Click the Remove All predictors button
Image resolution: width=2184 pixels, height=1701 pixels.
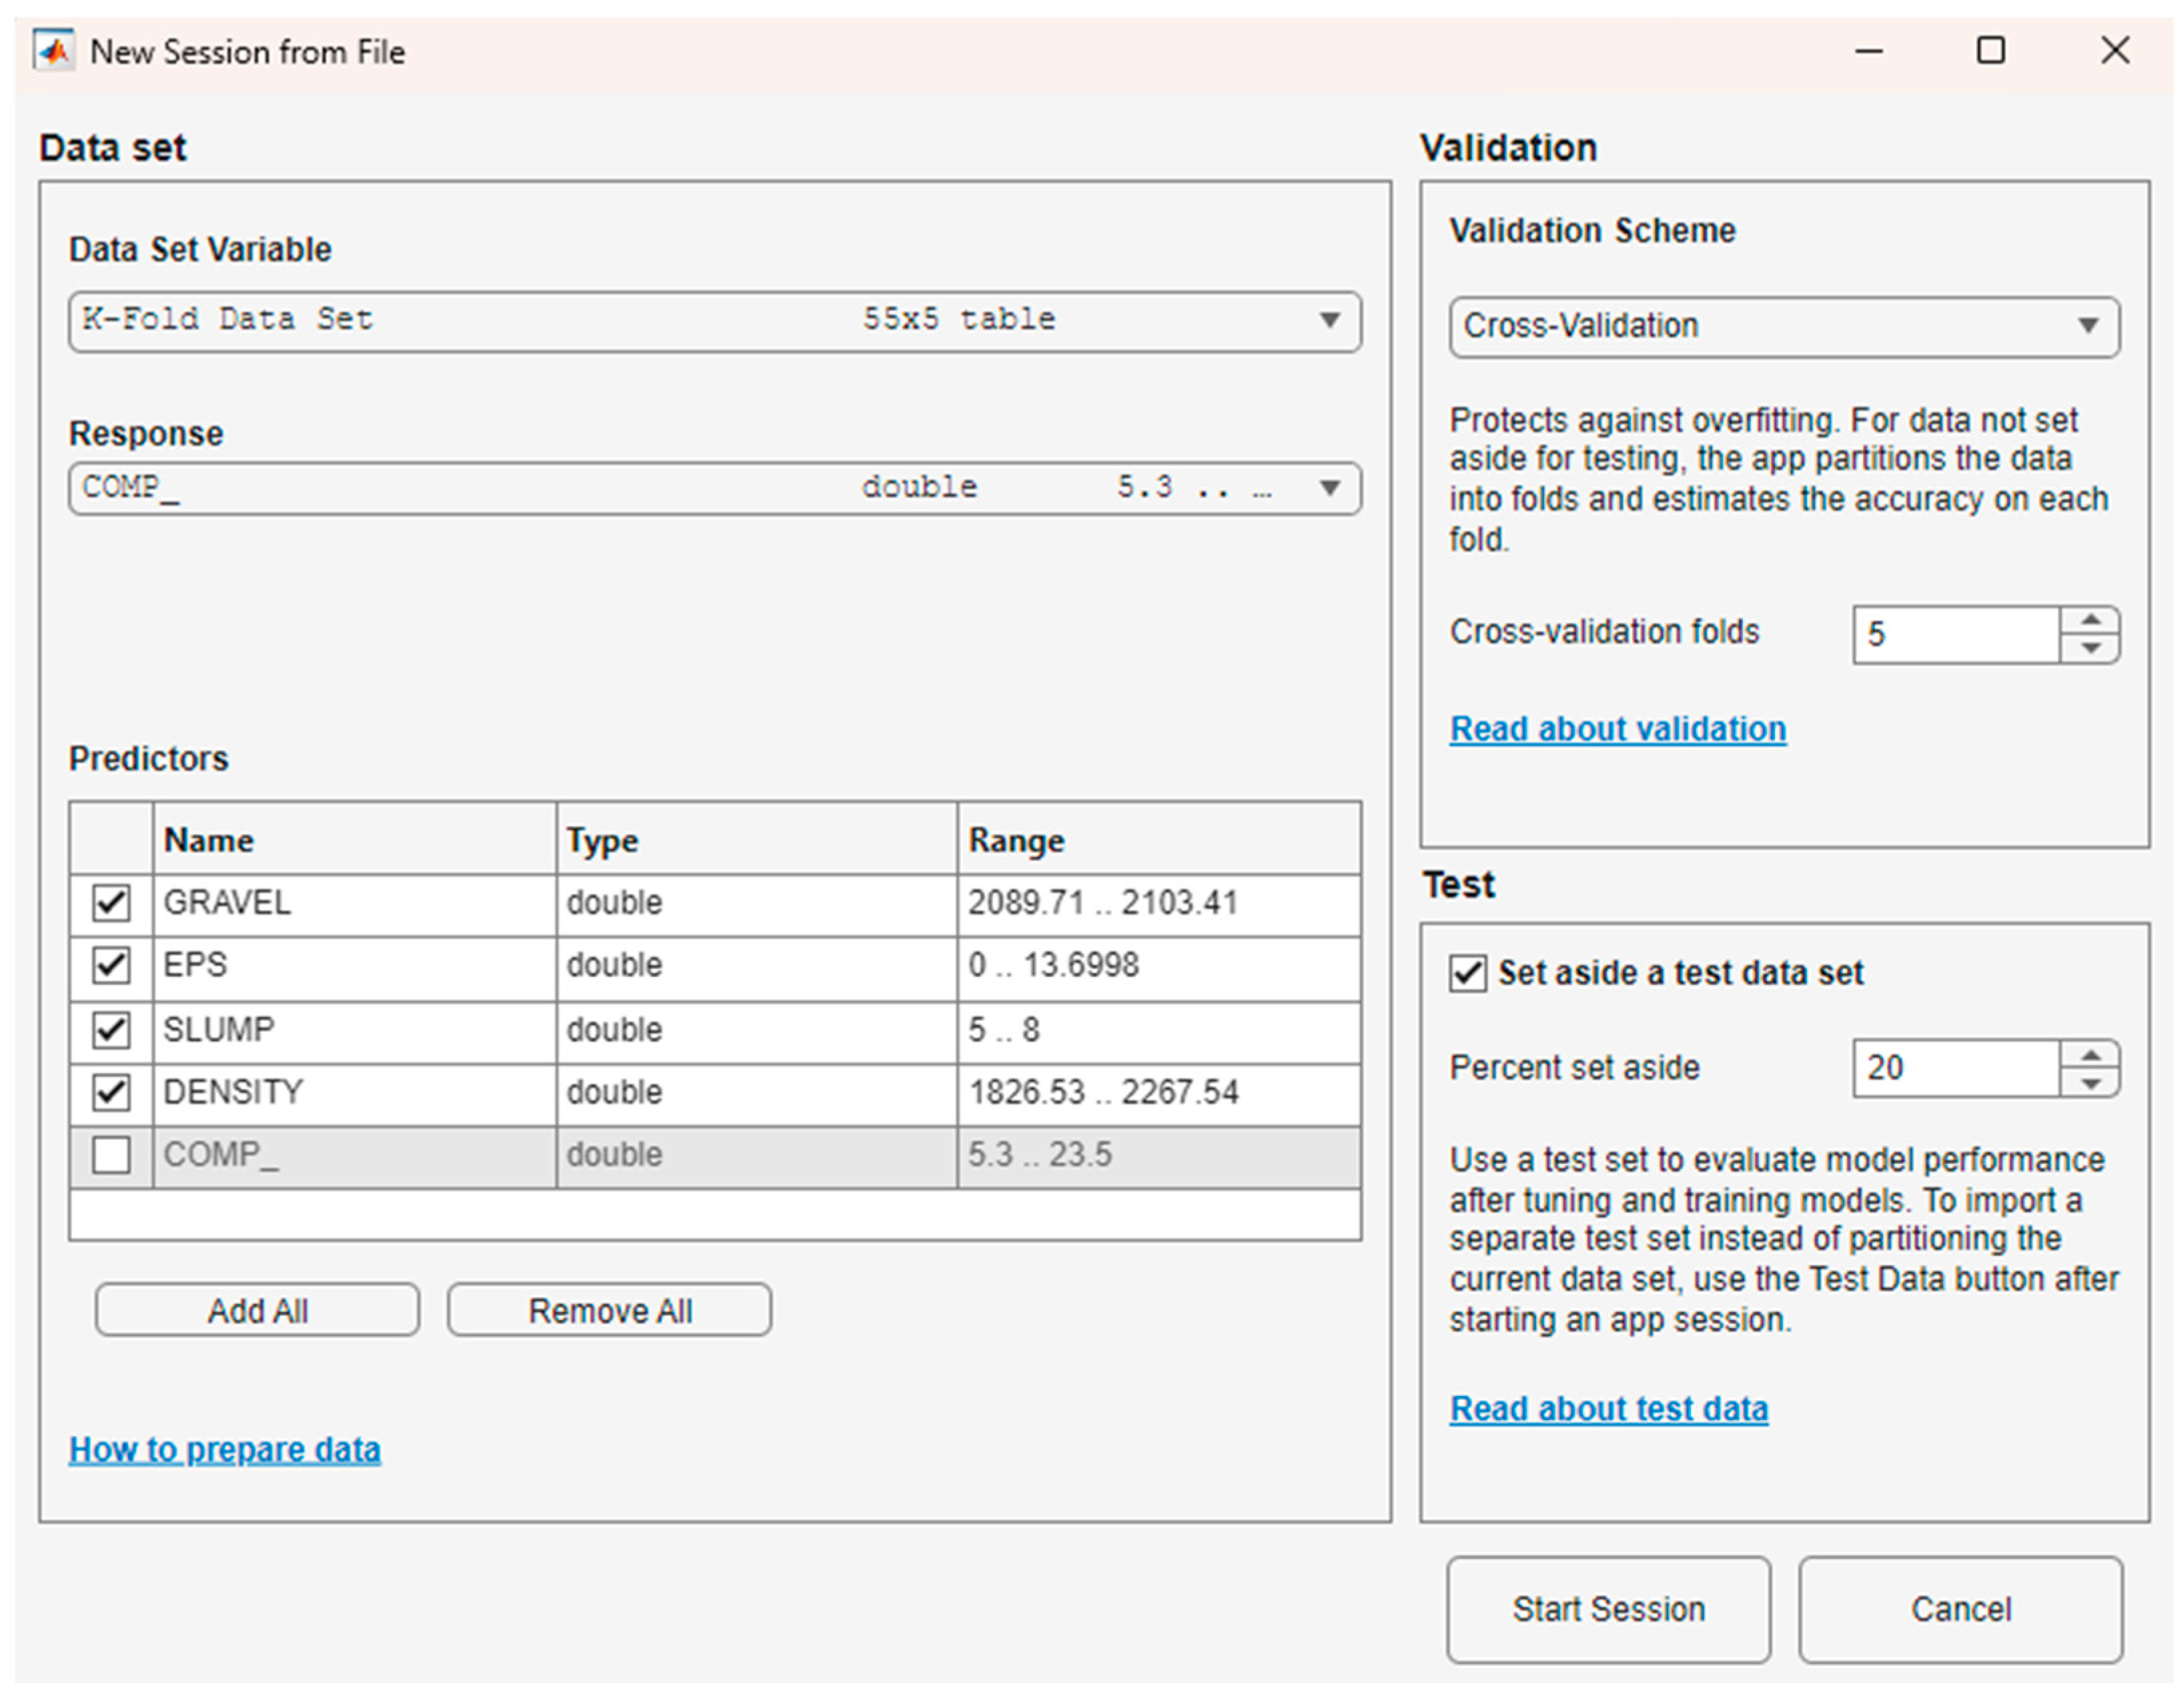coord(609,1310)
